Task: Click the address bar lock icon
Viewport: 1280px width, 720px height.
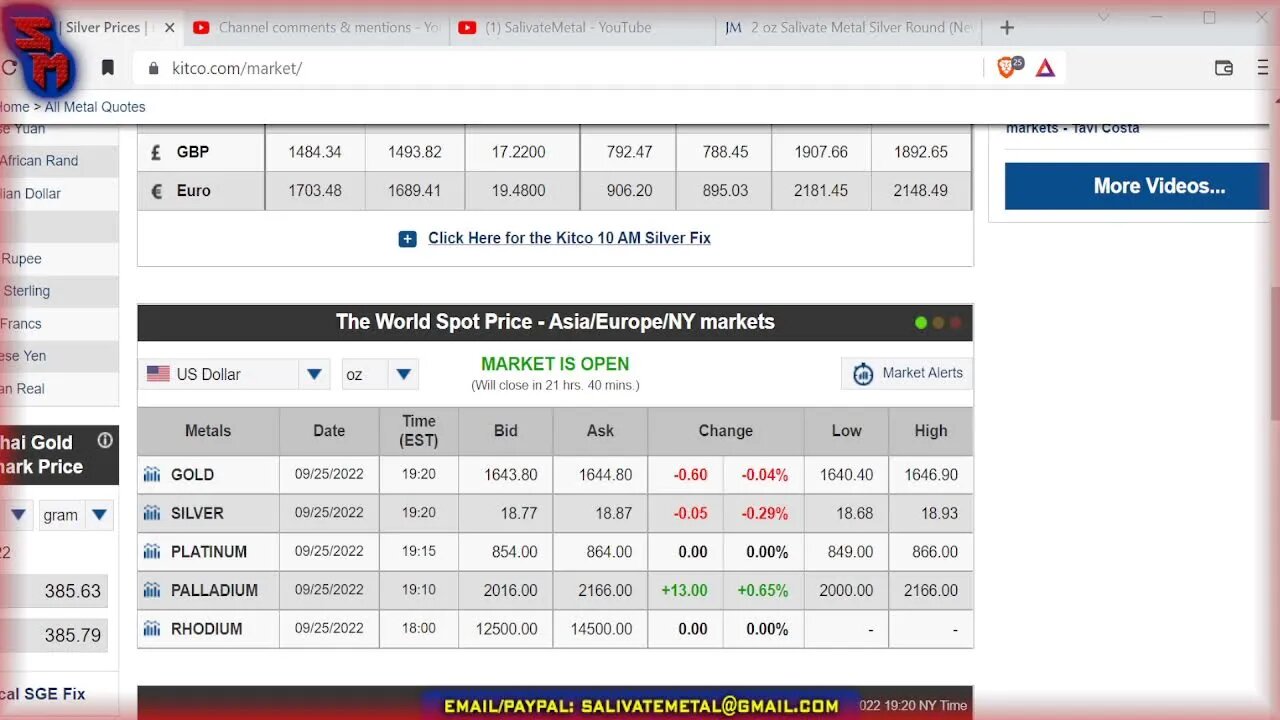Action: click(153, 68)
